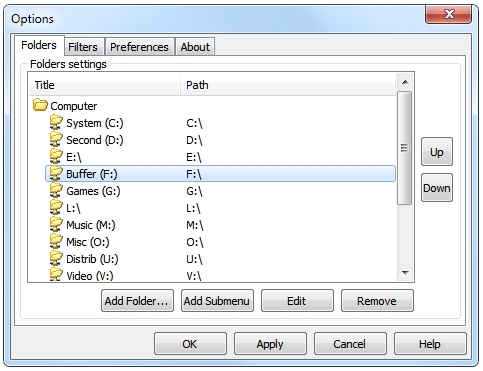
Task: Open the Preferences tab
Action: [139, 47]
